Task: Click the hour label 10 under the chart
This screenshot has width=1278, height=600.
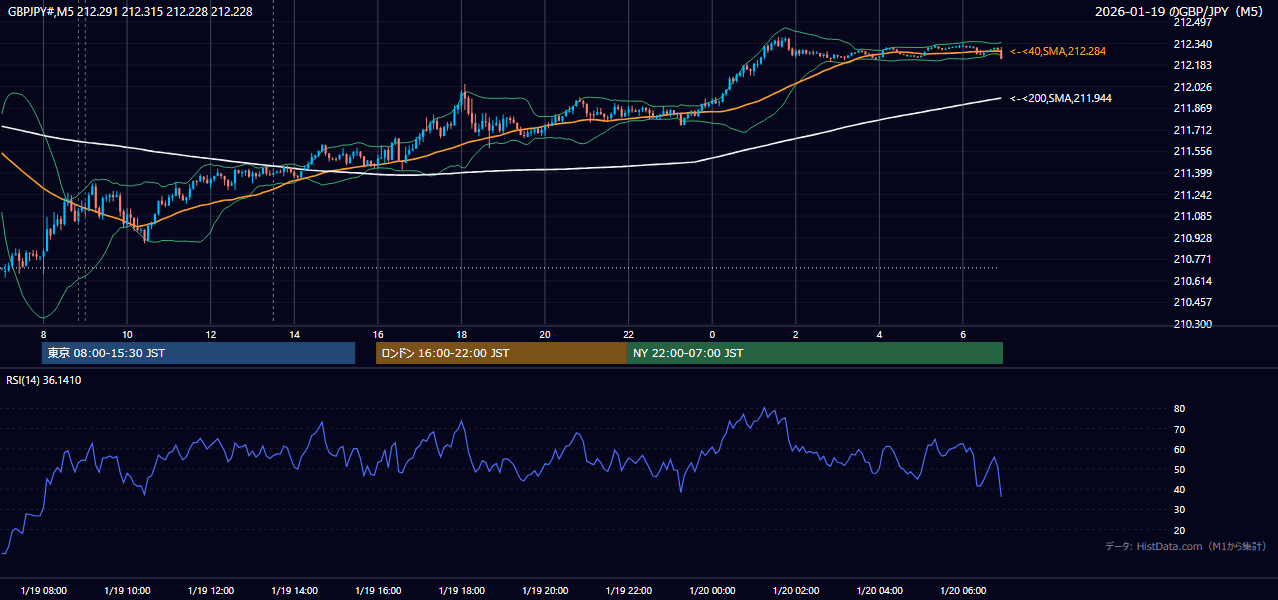Action: (x=127, y=334)
